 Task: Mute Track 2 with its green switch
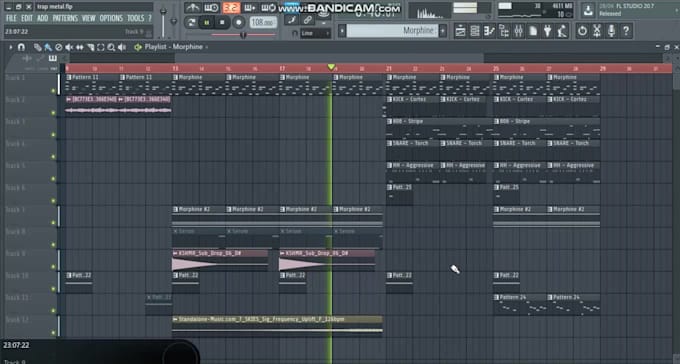(x=54, y=113)
